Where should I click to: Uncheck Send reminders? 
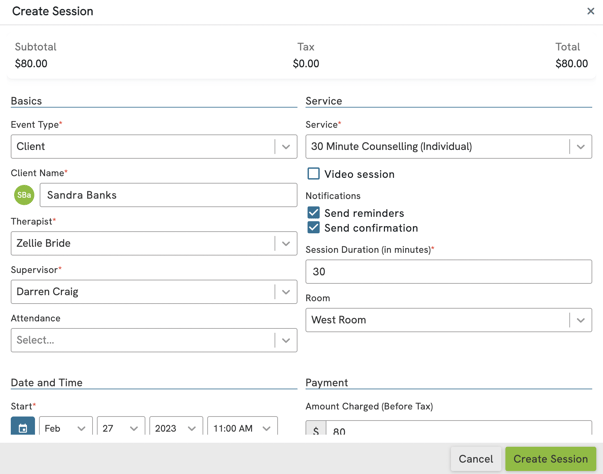tap(313, 213)
